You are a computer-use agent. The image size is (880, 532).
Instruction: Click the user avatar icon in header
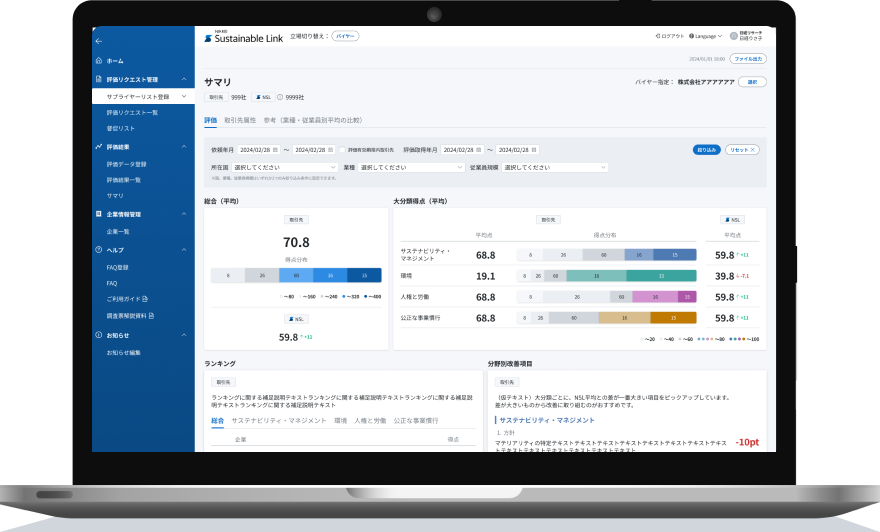pos(734,36)
